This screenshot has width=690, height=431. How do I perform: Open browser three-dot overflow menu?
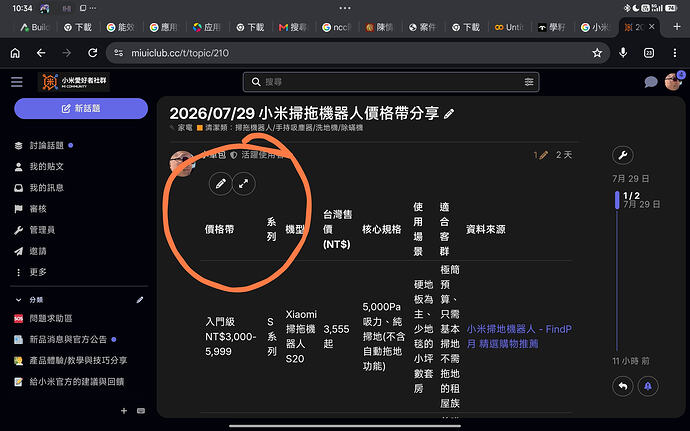point(675,53)
